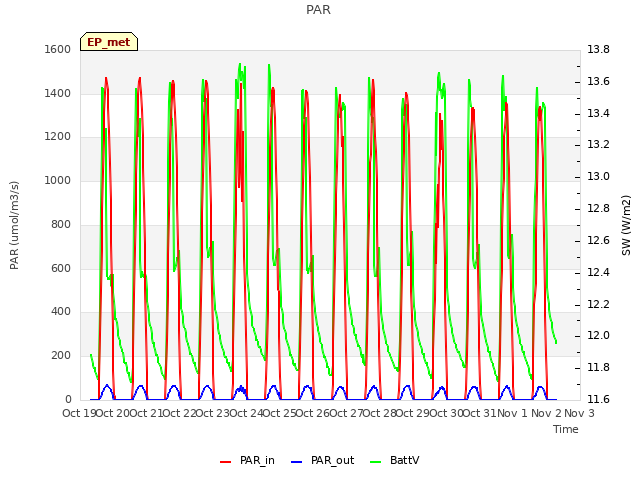
Task: Click the Oct 27 x-axis tick label
Action: click(347, 413)
